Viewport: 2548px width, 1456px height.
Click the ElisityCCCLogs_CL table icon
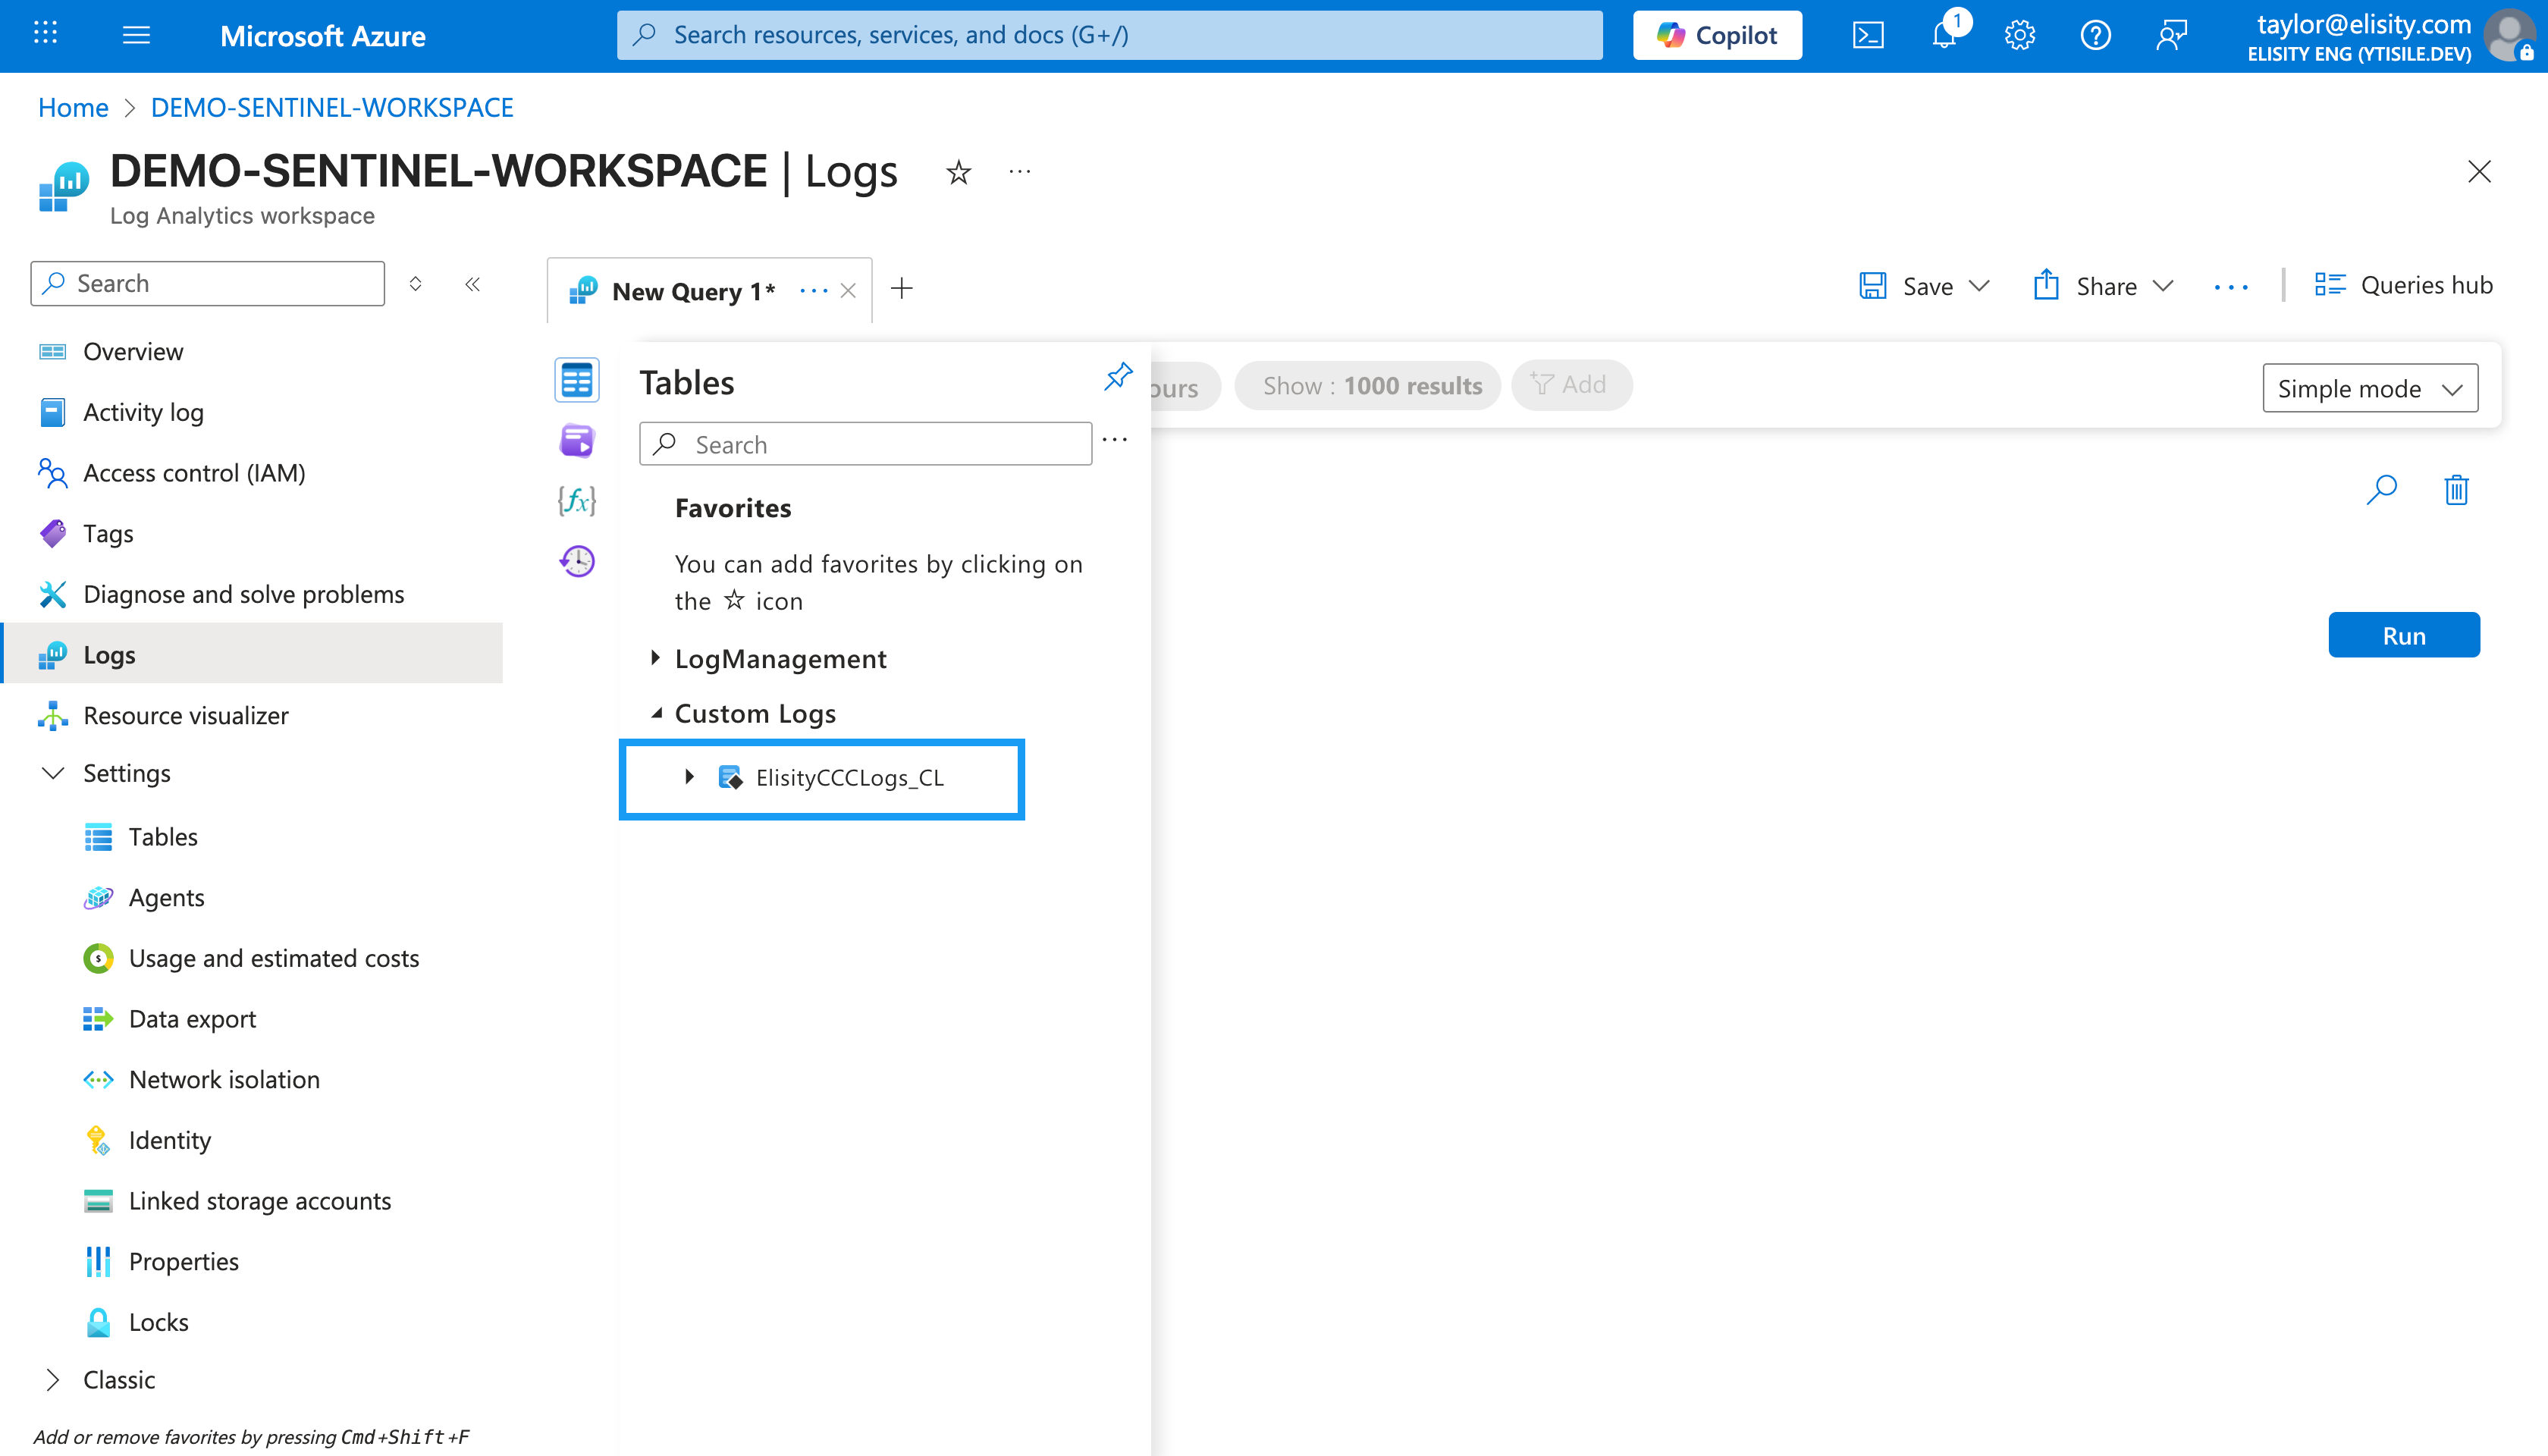pyautogui.click(x=730, y=777)
